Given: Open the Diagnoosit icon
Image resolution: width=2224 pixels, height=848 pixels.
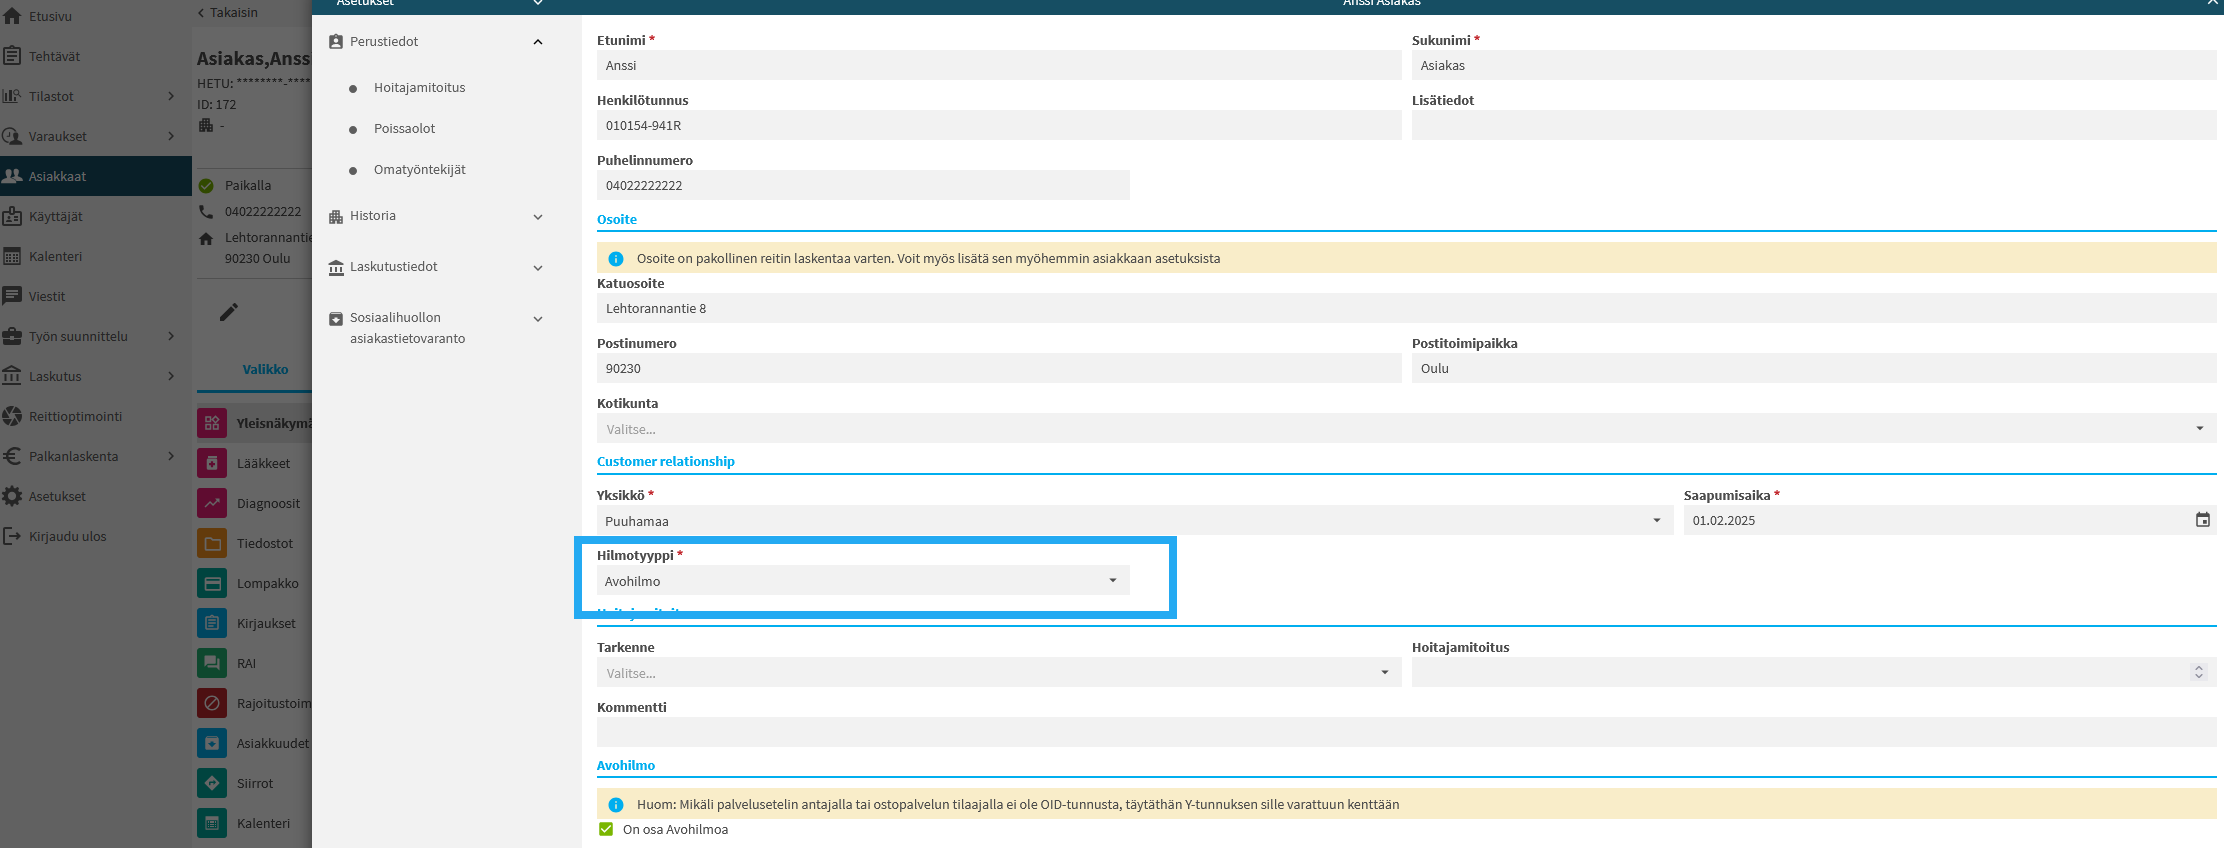Looking at the screenshot, I should coord(212,503).
